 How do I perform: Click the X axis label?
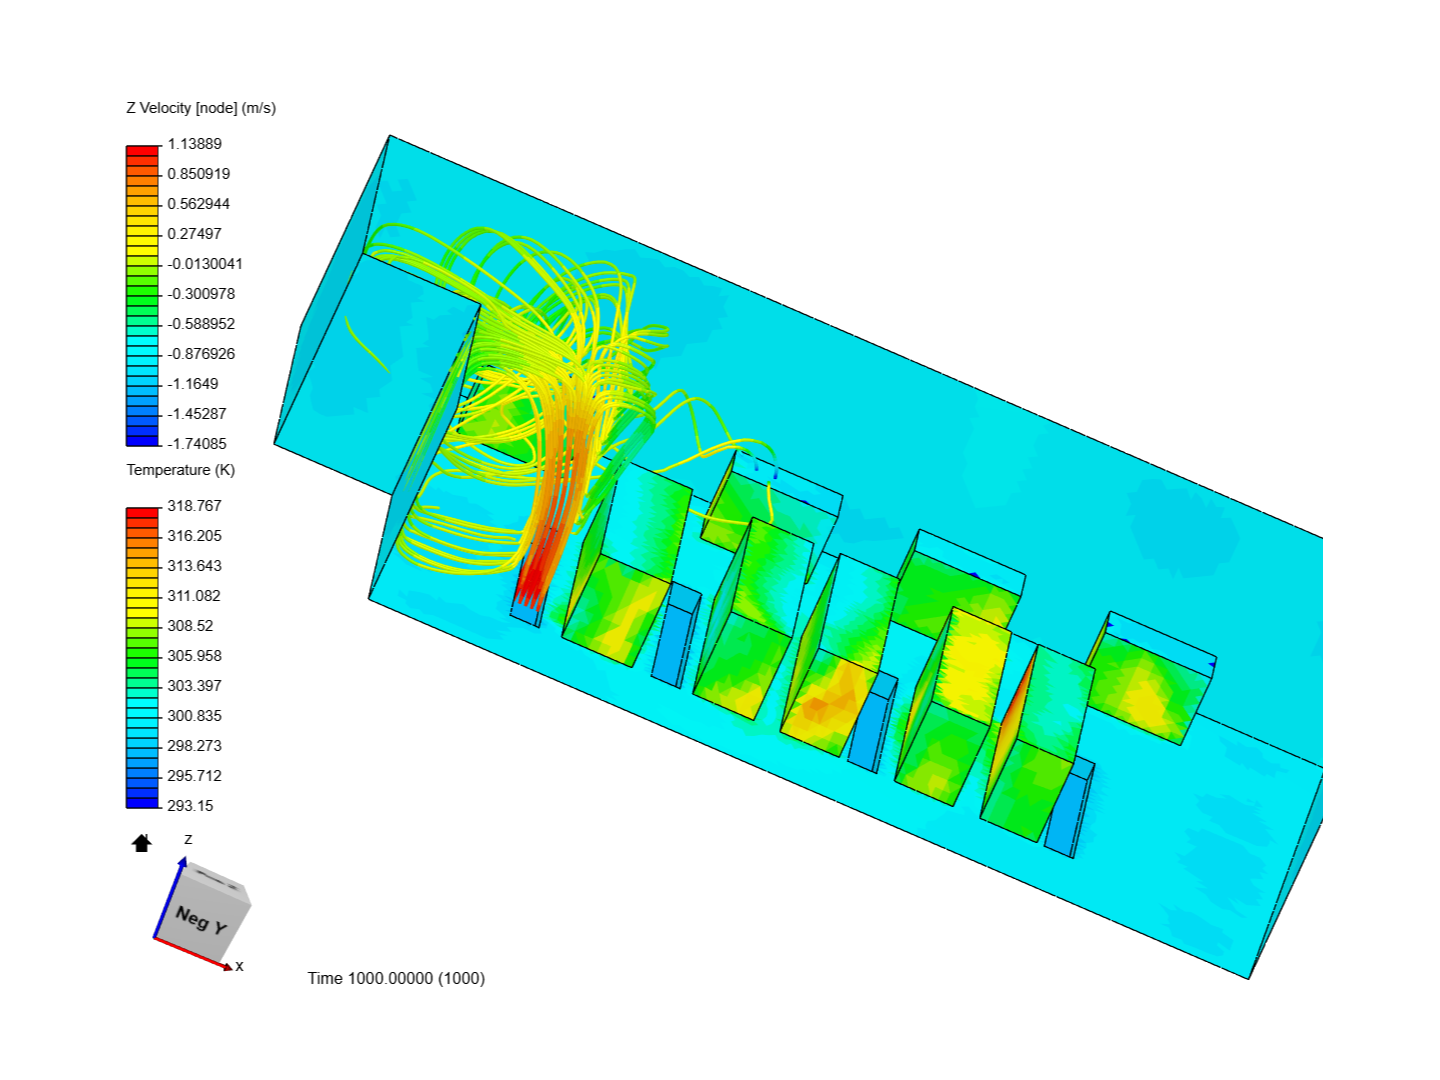(239, 966)
